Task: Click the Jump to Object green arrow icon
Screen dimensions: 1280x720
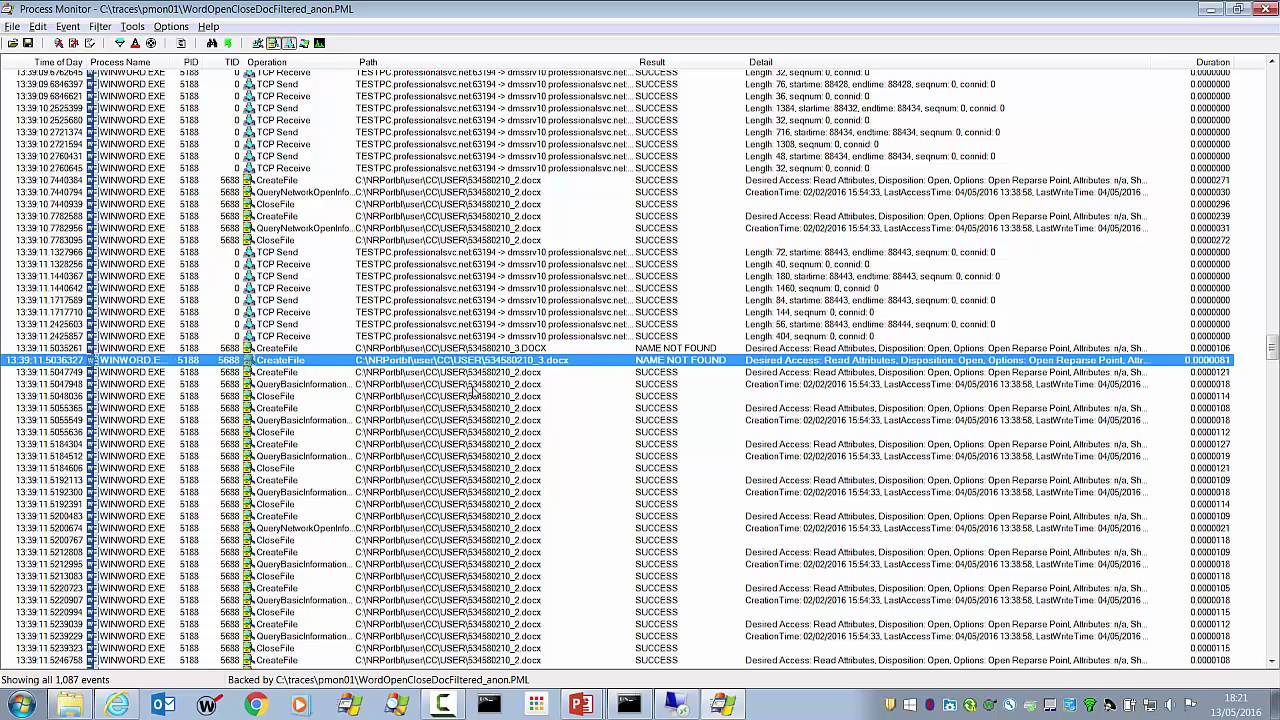Action: (228, 43)
